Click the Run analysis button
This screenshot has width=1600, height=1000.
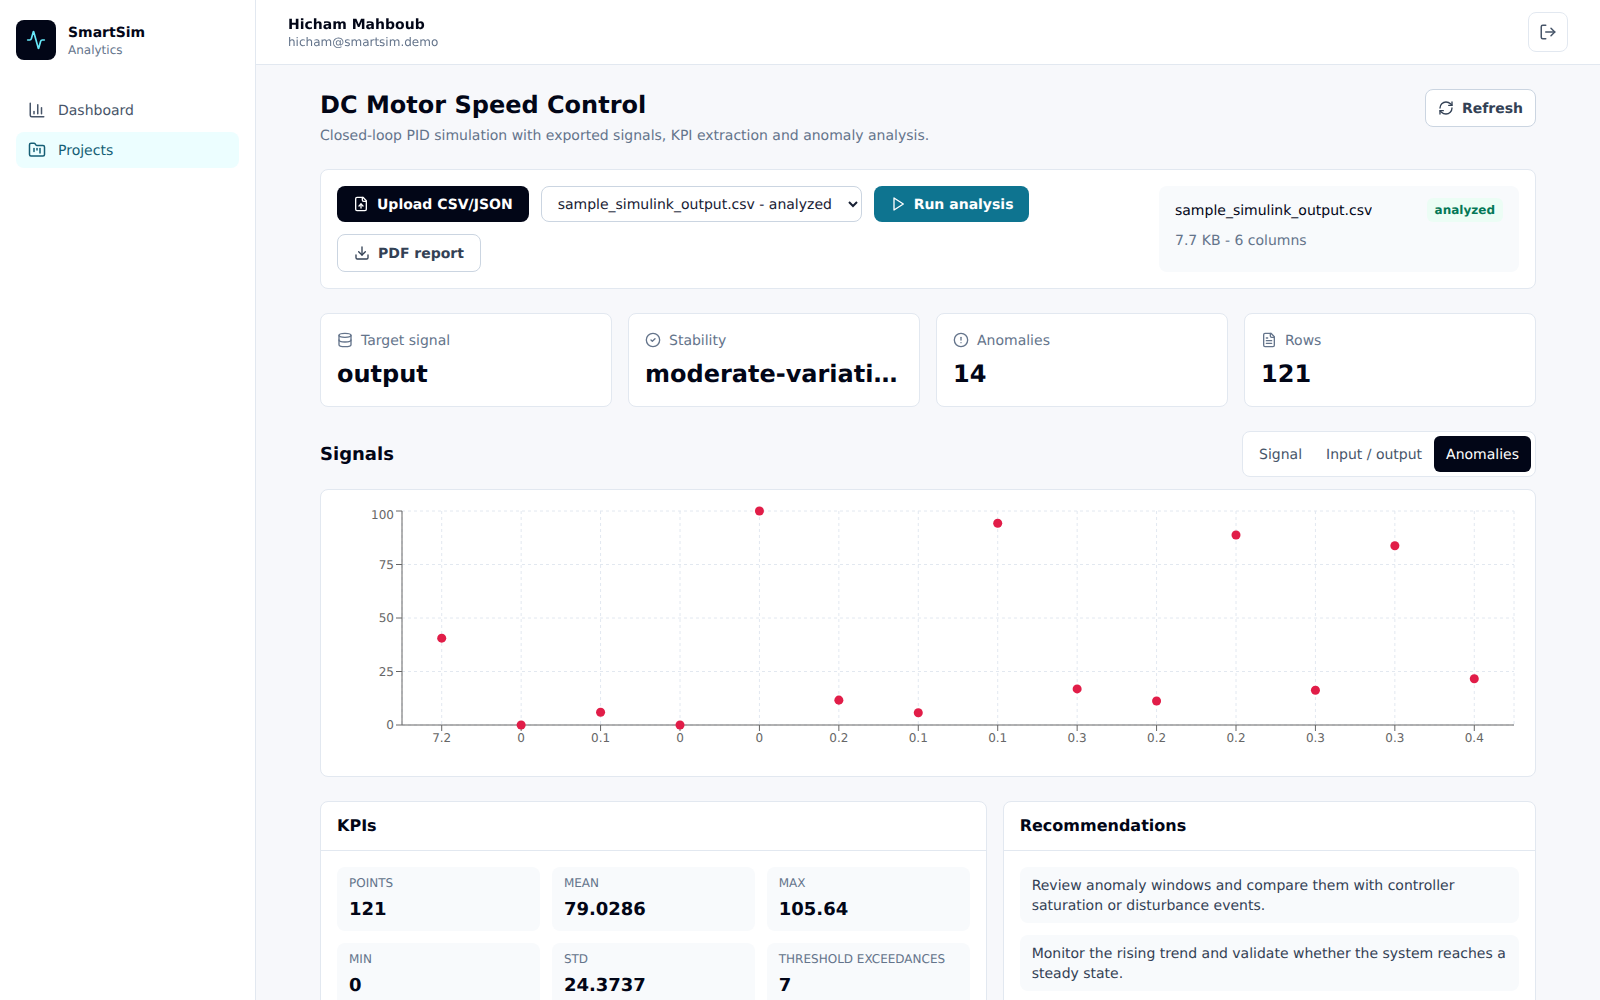click(951, 204)
